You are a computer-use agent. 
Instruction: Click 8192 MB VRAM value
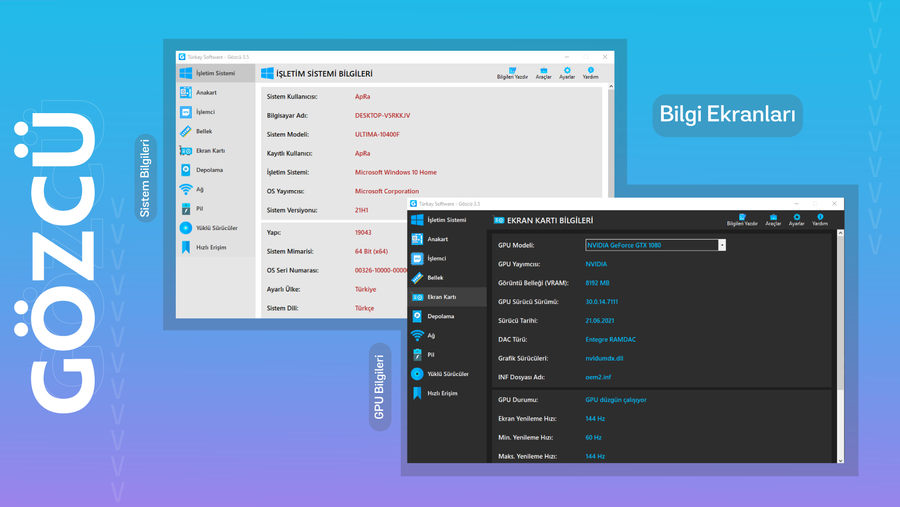point(598,283)
